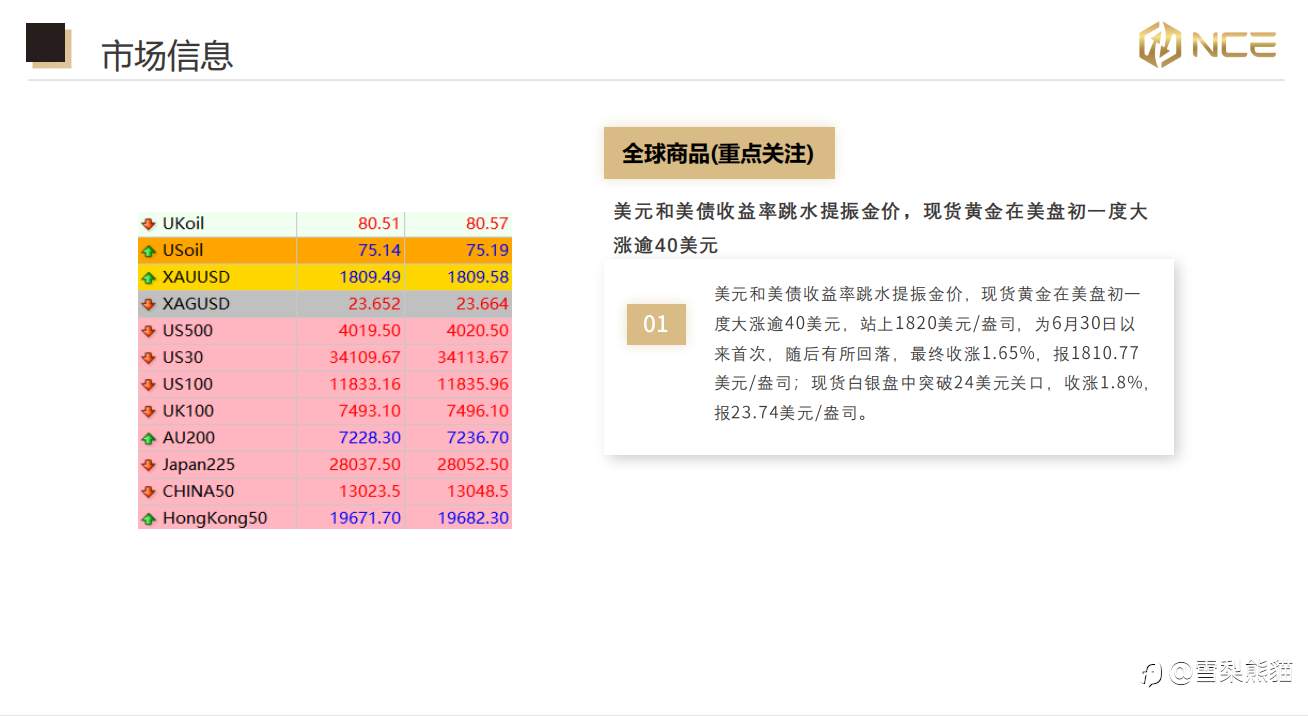
Task: Click the NCE logo in the header
Action: 1207,45
